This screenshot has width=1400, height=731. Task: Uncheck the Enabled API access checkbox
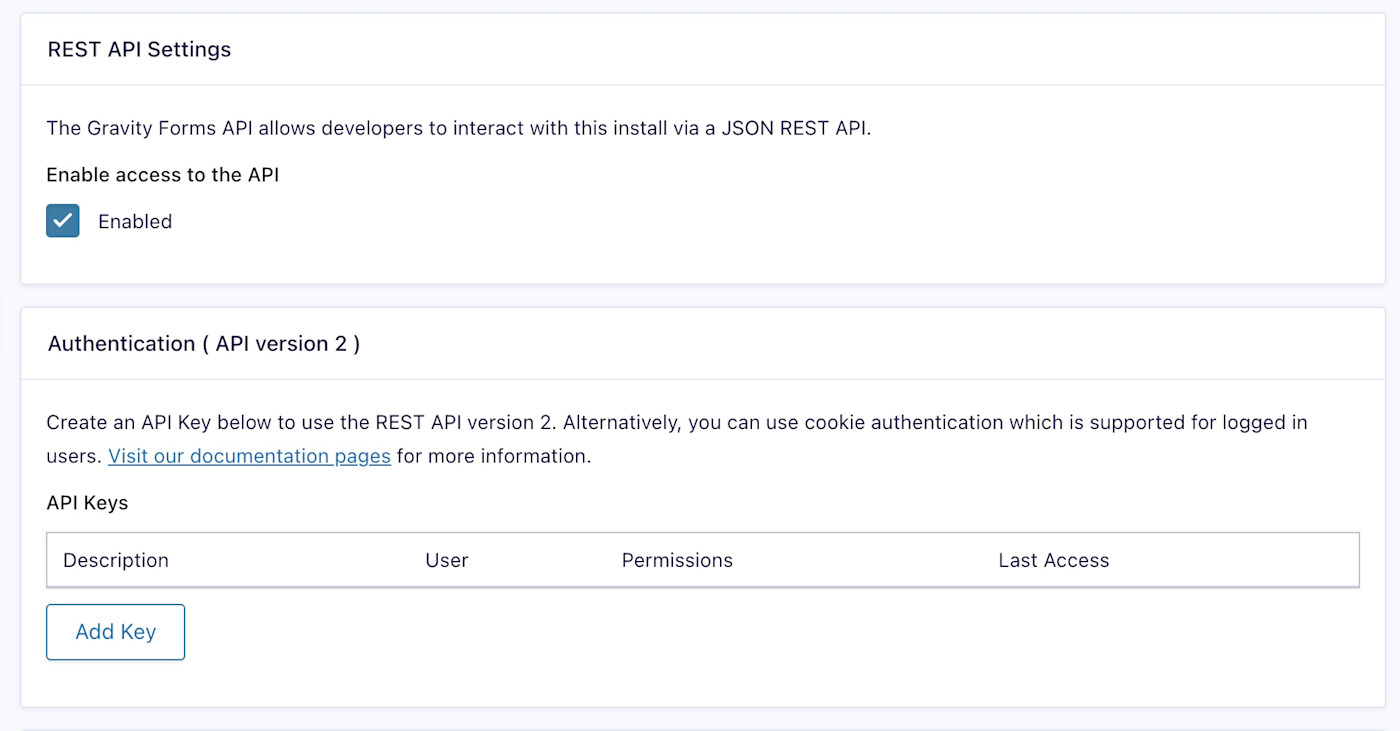click(x=63, y=221)
